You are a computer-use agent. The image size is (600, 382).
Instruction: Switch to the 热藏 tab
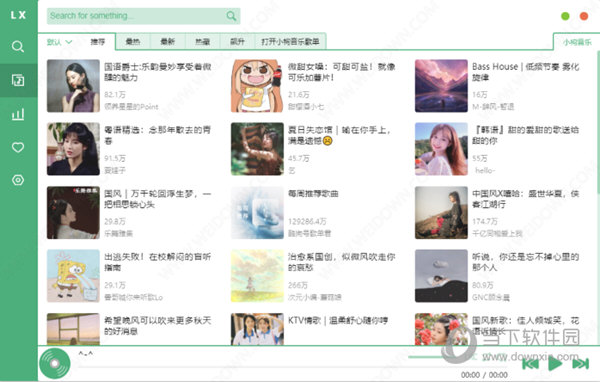tap(202, 42)
